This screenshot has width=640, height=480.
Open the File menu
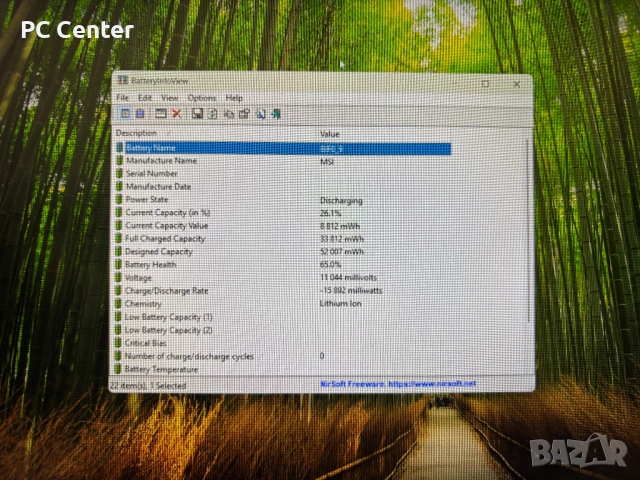coord(123,98)
